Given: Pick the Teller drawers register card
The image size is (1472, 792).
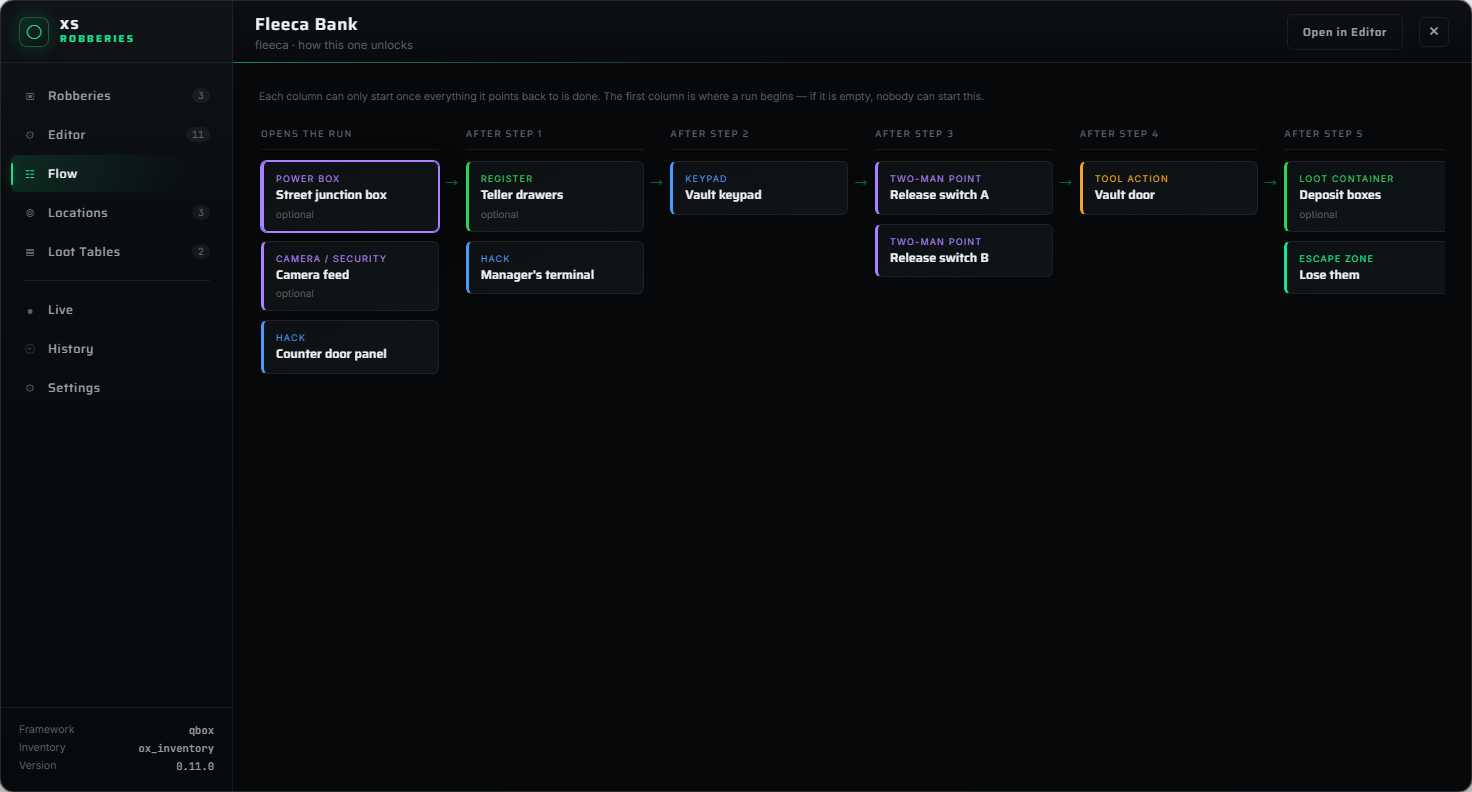Looking at the screenshot, I should (555, 196).
